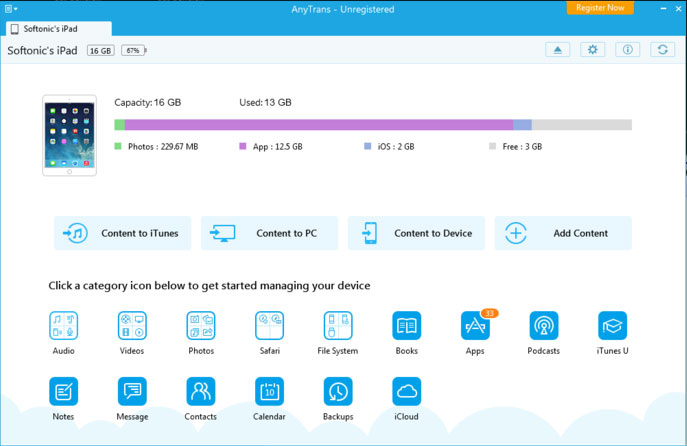Open the Audio category
687x446 pixels.
[64, 326]
